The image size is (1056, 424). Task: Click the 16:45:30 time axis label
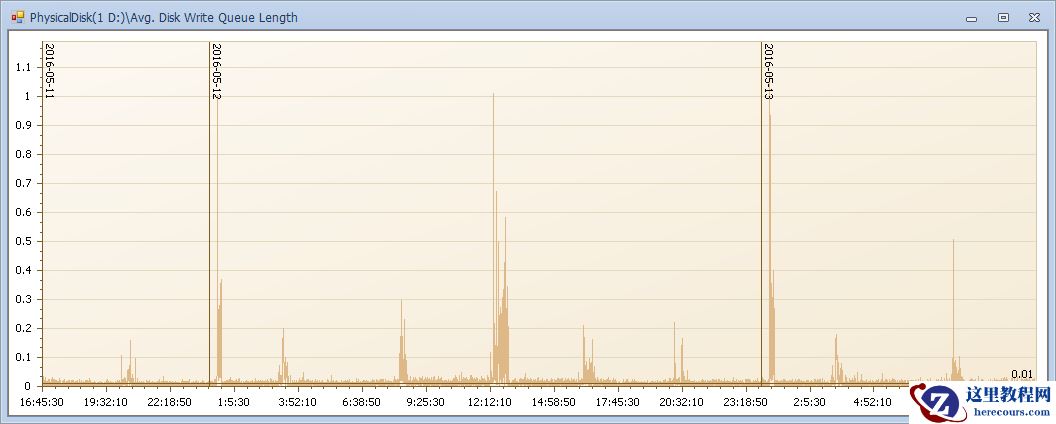(42, 402)
